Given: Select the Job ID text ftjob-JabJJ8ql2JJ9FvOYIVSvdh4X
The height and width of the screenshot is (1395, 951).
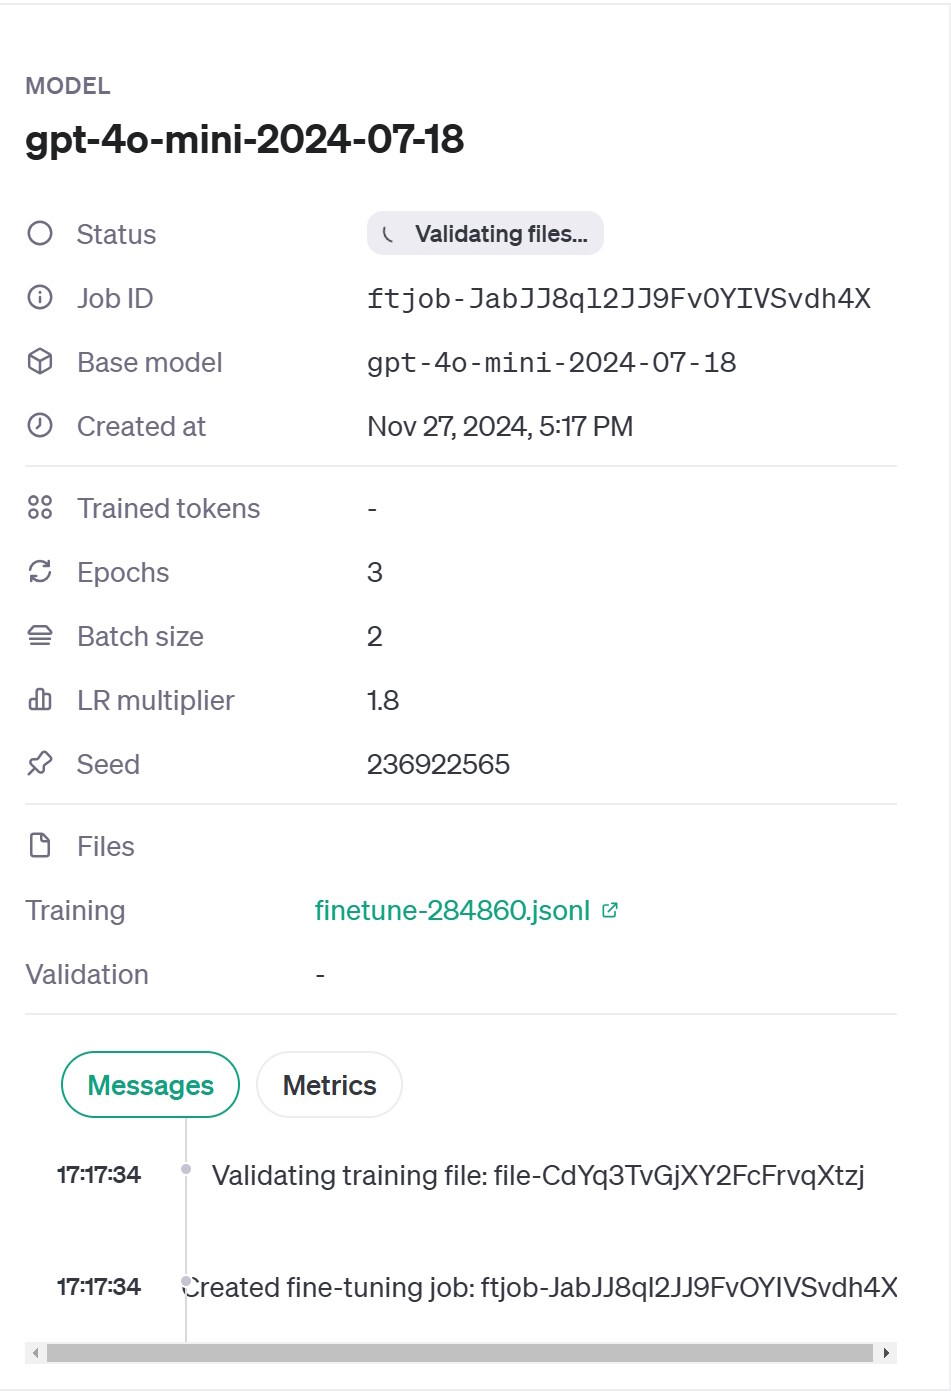Looking at the screenshot, I should click(619, 298).
